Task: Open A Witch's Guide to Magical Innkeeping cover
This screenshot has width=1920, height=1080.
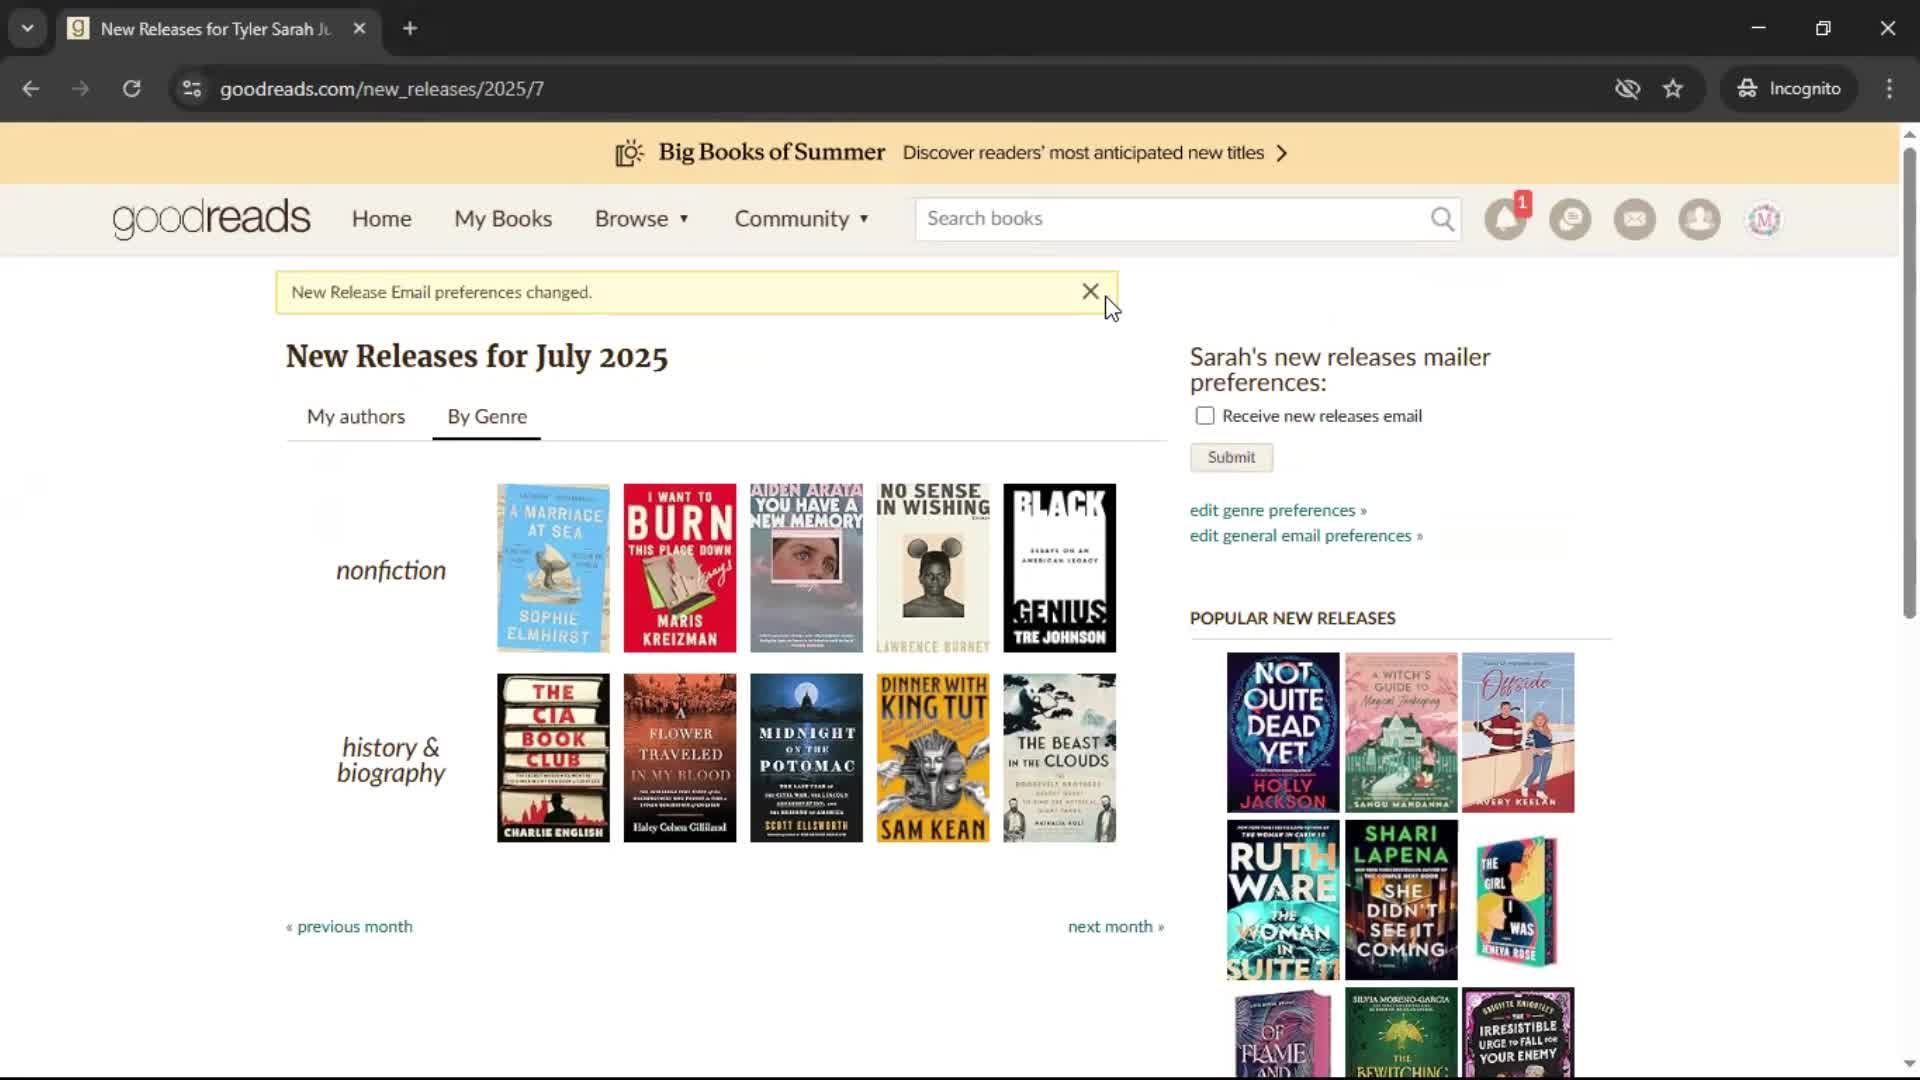Action: pyautogui.click(x=1401, y=732)
